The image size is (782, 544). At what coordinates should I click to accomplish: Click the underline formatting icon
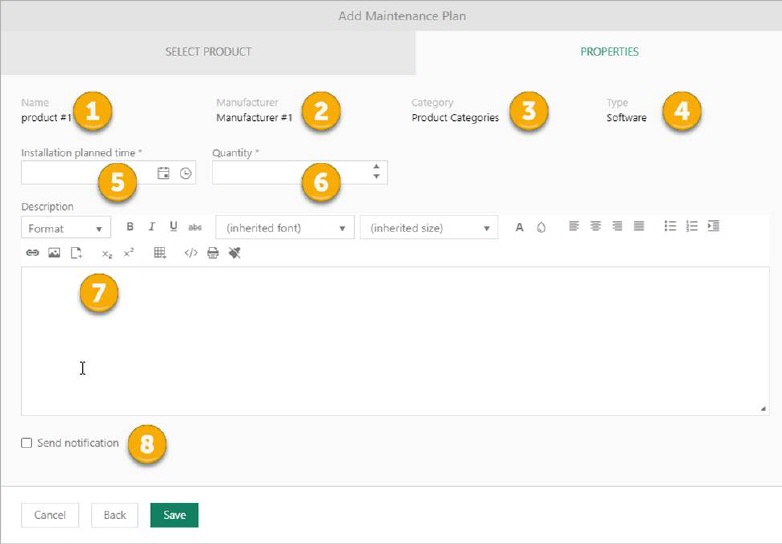(173, 228)
